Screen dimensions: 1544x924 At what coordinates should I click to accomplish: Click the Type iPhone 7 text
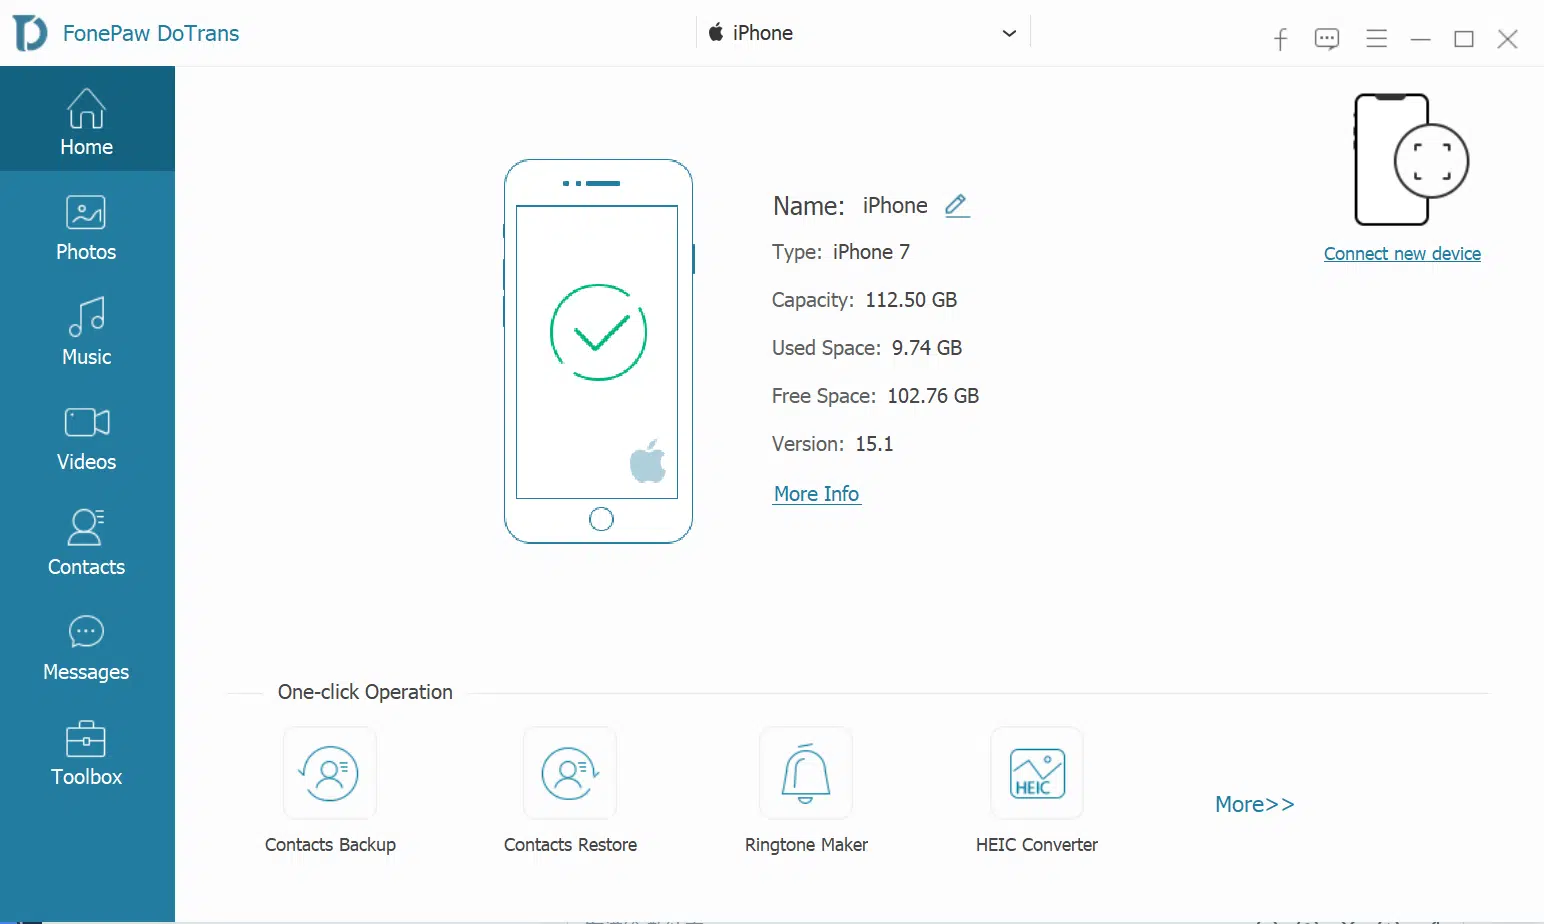(841, 252)
